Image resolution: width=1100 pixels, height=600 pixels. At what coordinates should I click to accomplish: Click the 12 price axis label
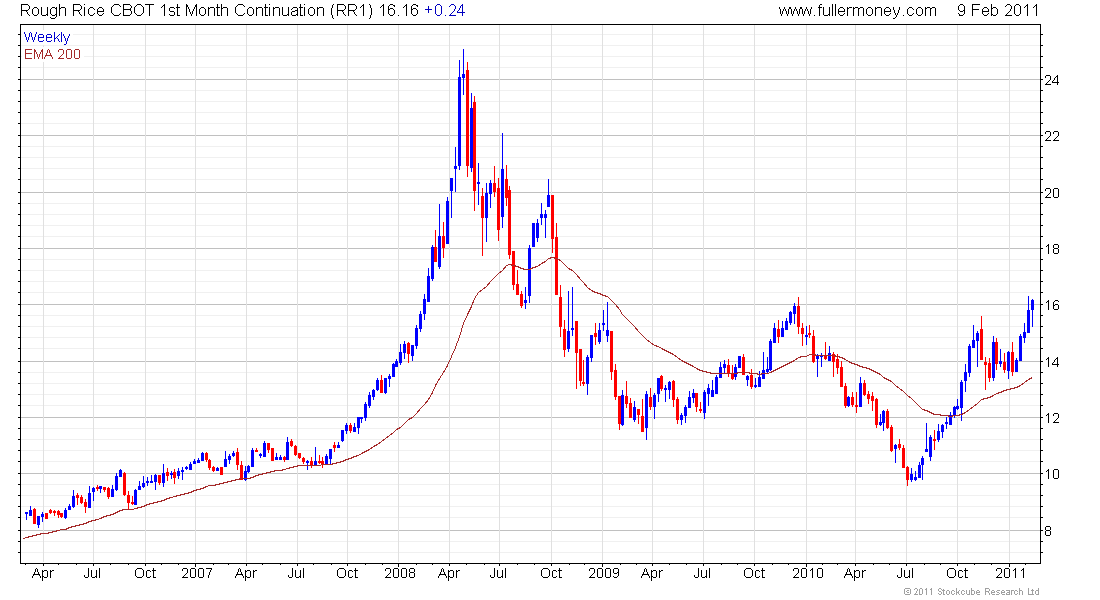pos(1052,418)
